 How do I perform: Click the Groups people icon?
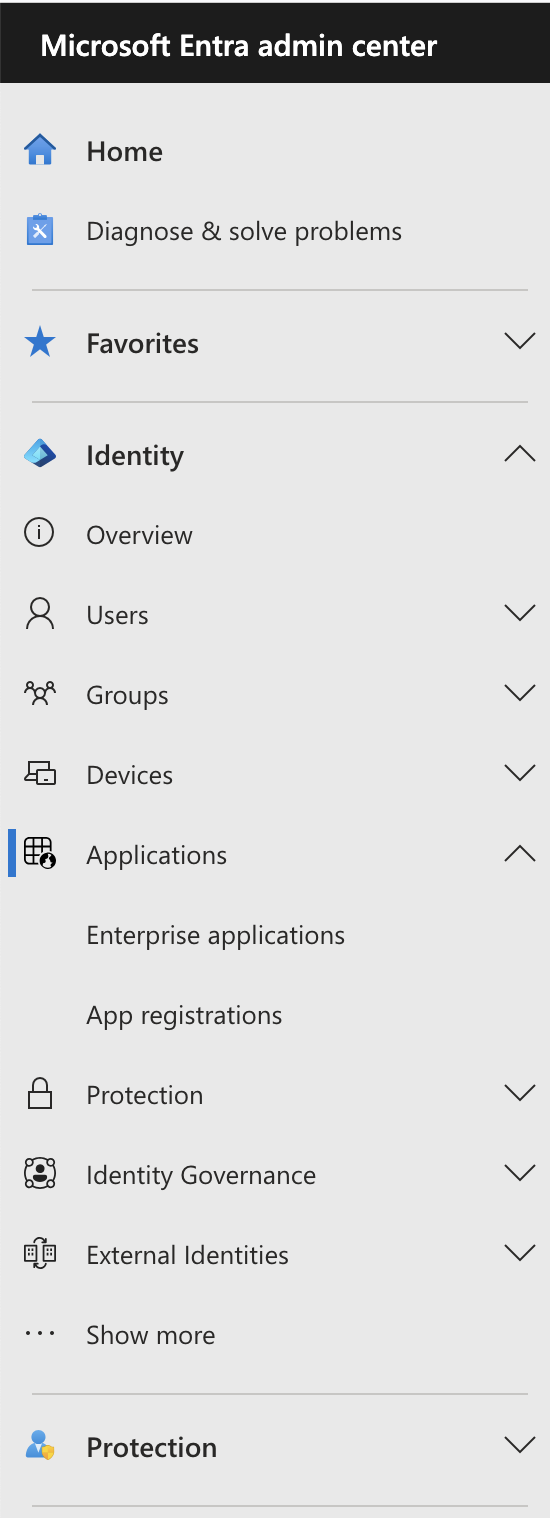(x=40, y=694)
